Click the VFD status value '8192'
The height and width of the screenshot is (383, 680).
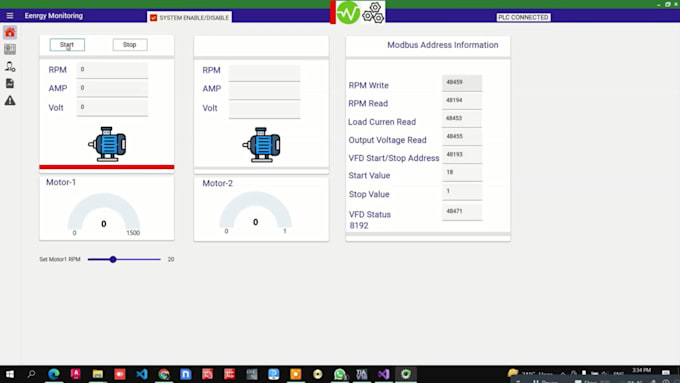click(359, 226)
